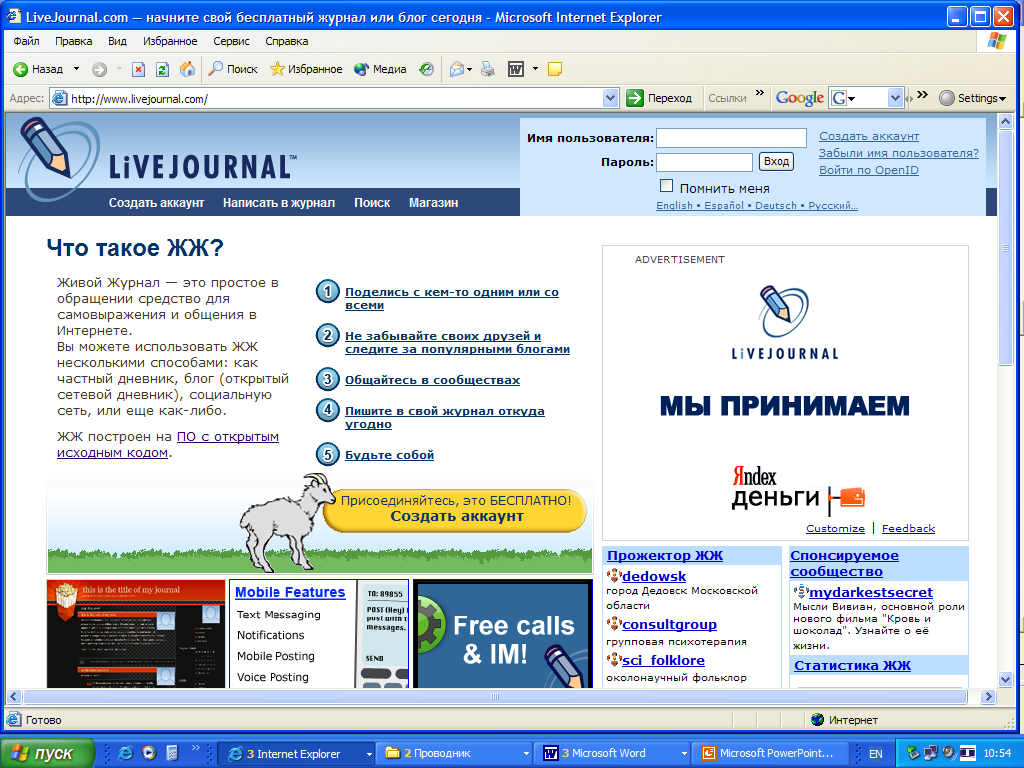Image resolution: width=1024 pixels, height=768 pixels.
Task: Click in the Имя пользователя input field
Action: (731, 138)
